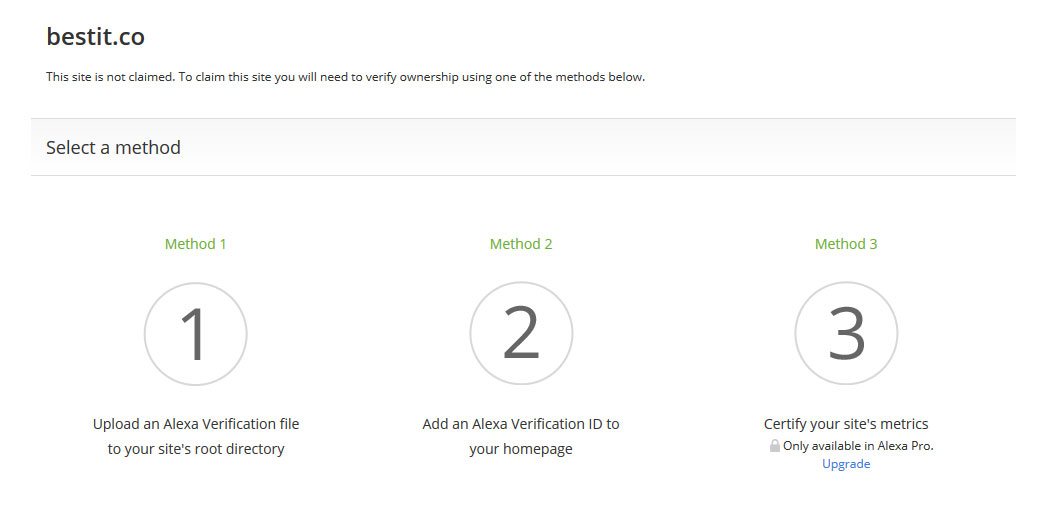Screen dimensions: 1048x521
Task: Click 'Only available in Alexa Pro.' note
Action: (x=858, y=446)
